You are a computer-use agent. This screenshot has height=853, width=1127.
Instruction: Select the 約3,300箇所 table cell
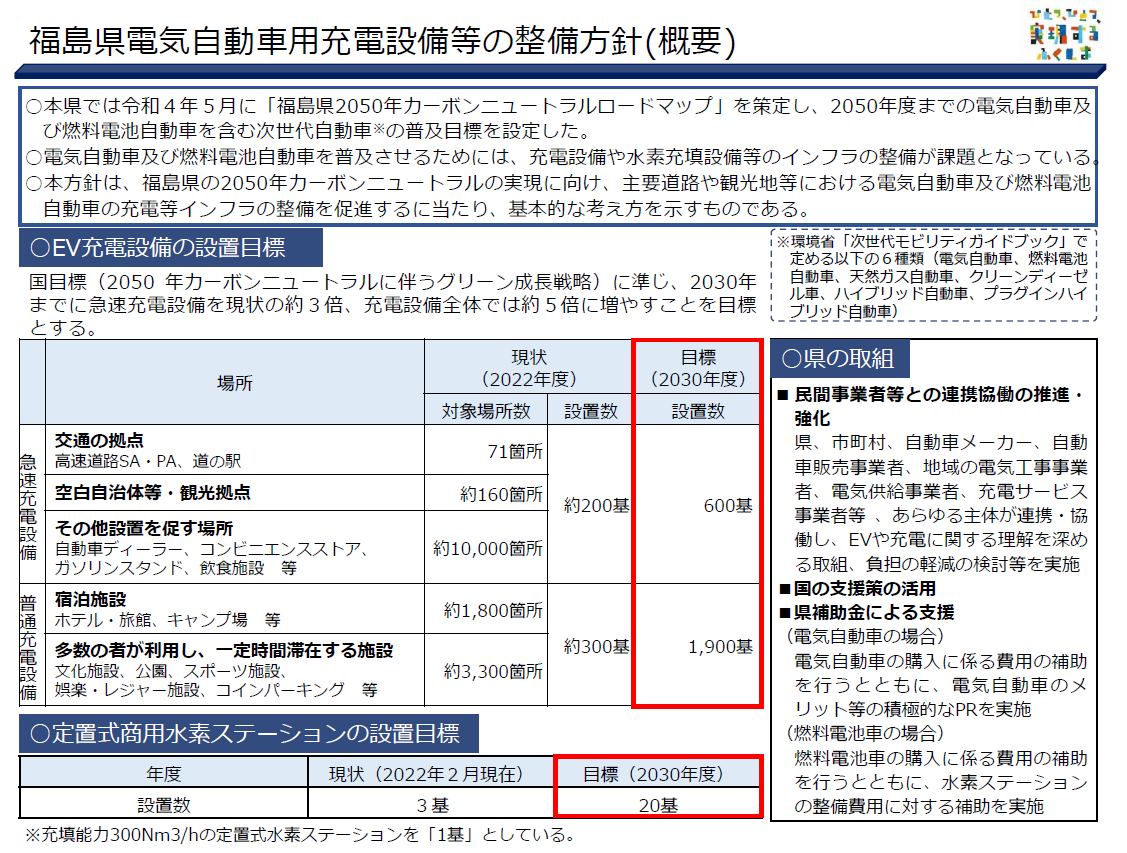coord(493,670)
